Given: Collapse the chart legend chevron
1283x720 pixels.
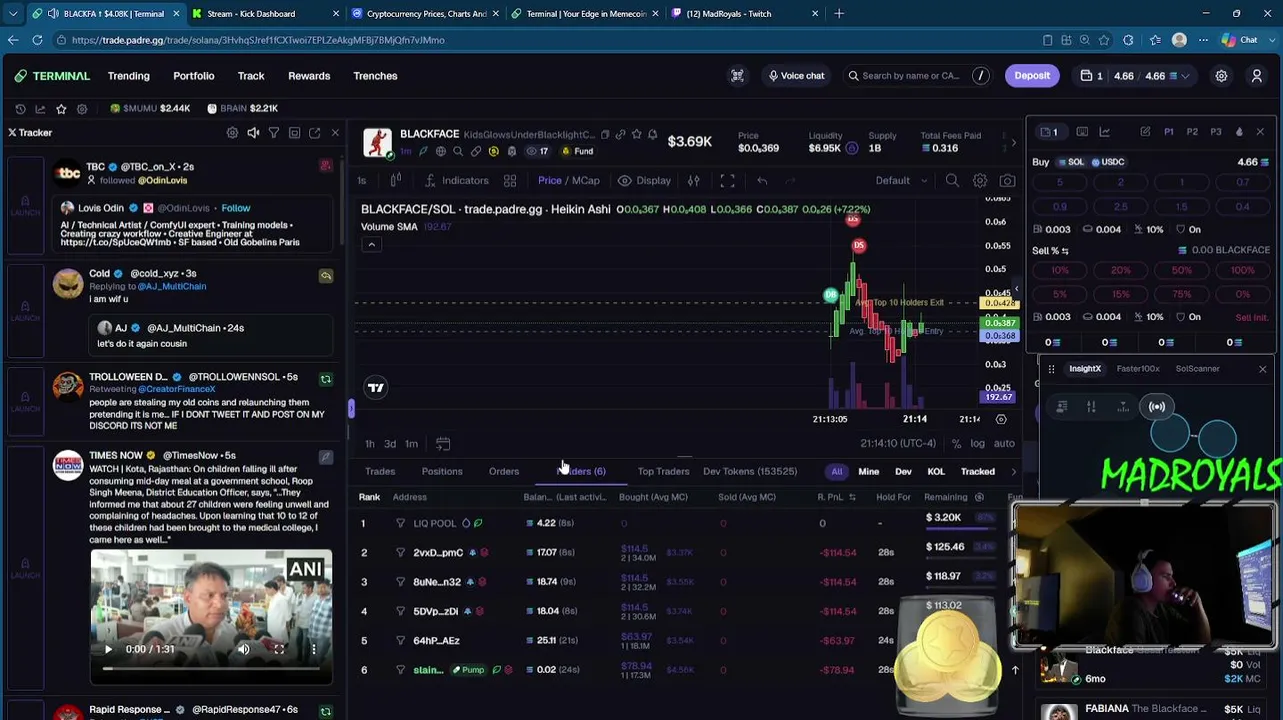Looking at the screenshot, I should pyautogui.click(x=371, y=245).
